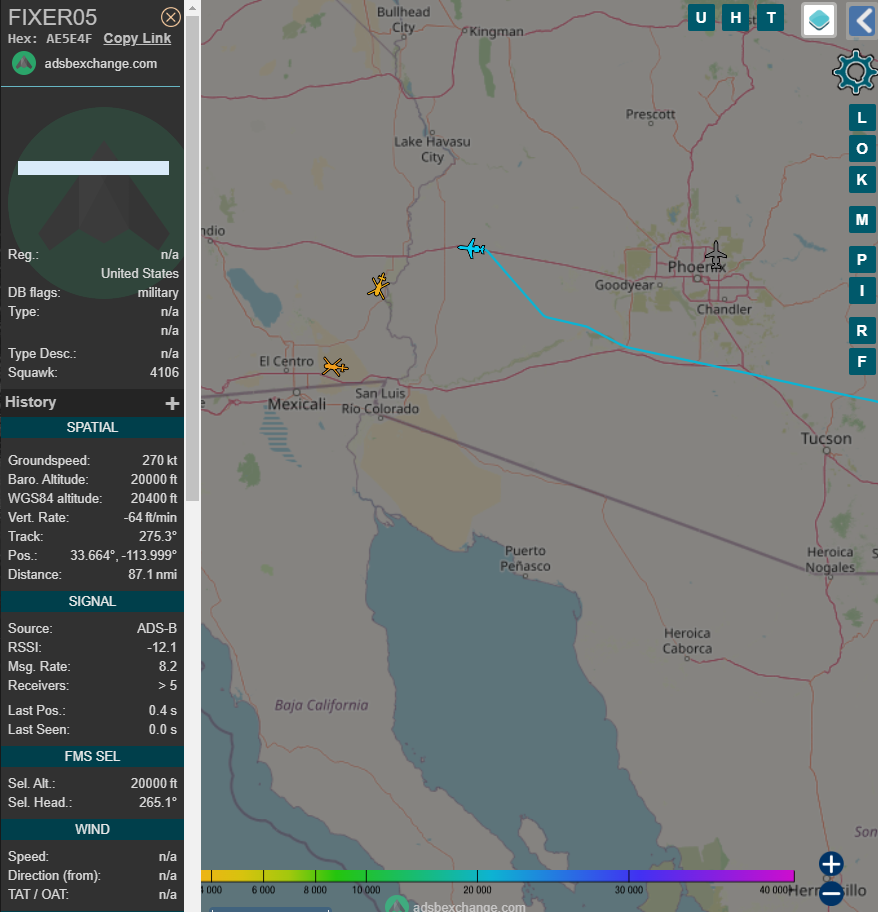
Task: Click the sidebar vertical scrollbar
Action: coord(192,258)
